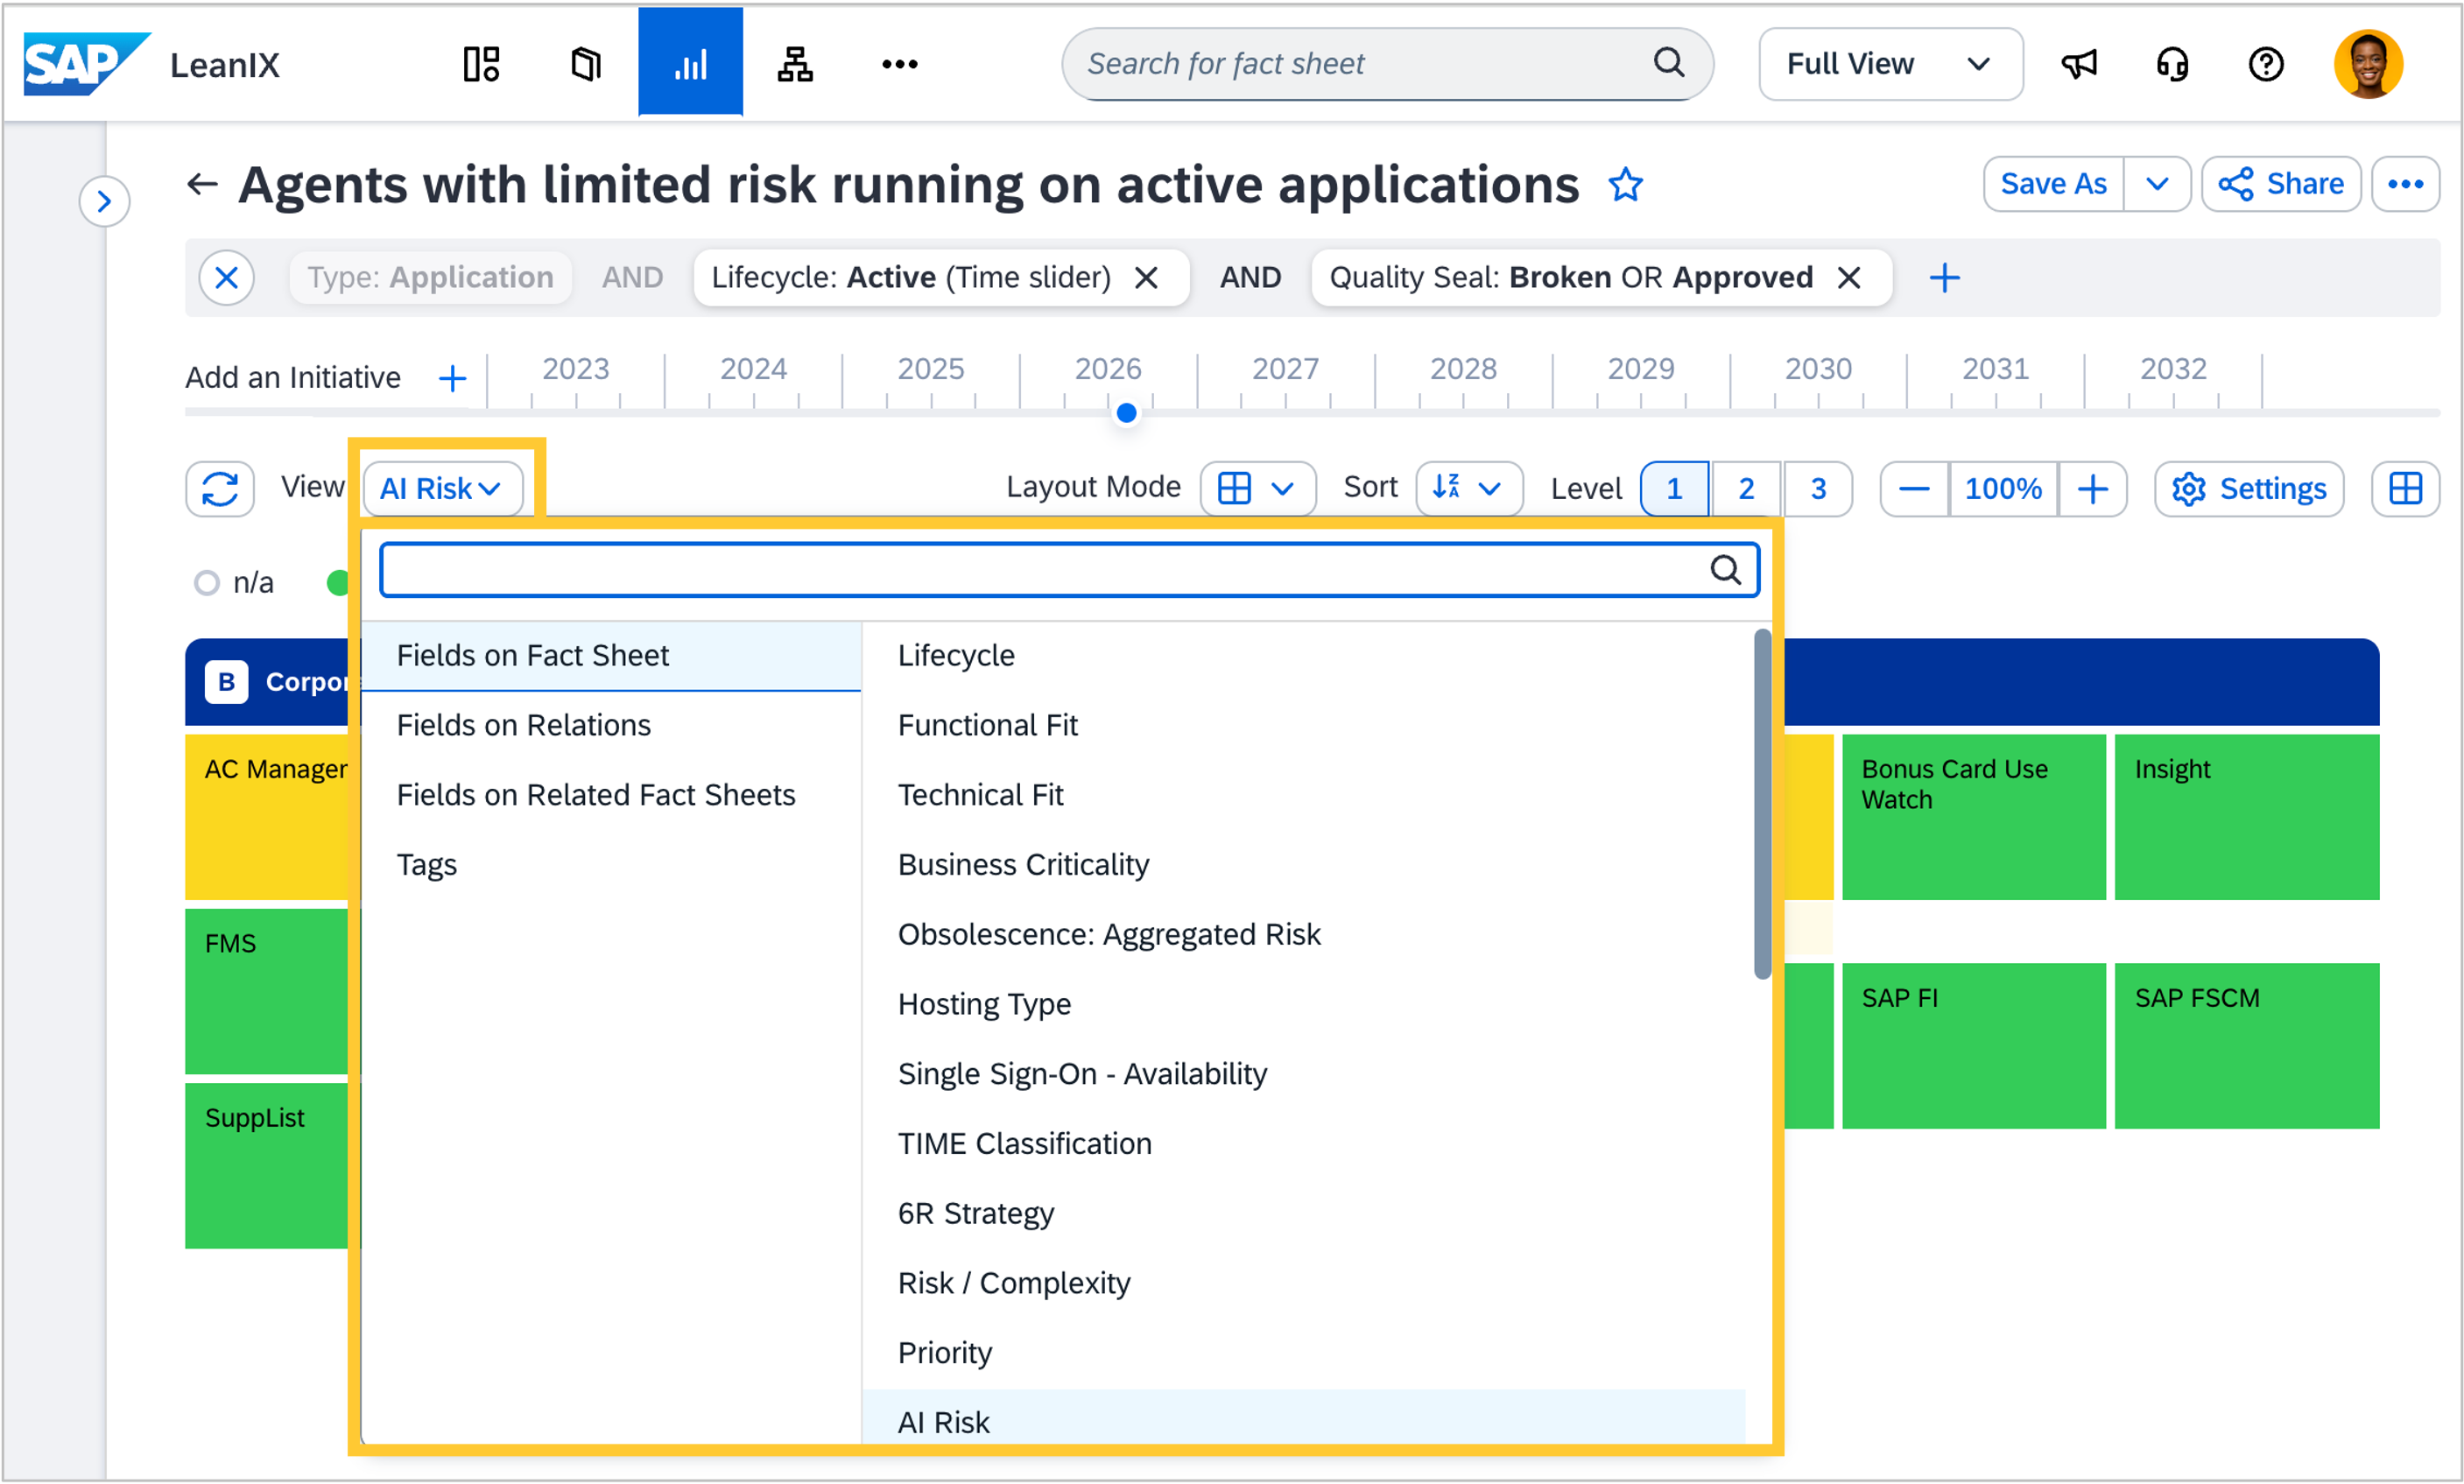Image resolution: width=2464 pixels, height=1484 pixels.
Task: Choose 6R Strategy view option
Action: (x=1304, y=1215)
